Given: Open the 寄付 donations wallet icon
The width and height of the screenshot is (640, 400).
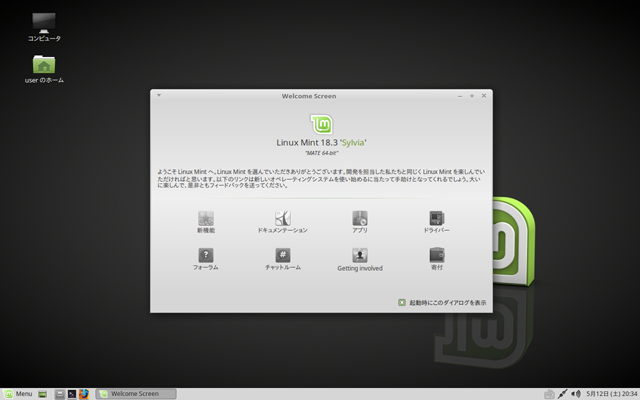Looking at the screenshot, I should 437,256.
